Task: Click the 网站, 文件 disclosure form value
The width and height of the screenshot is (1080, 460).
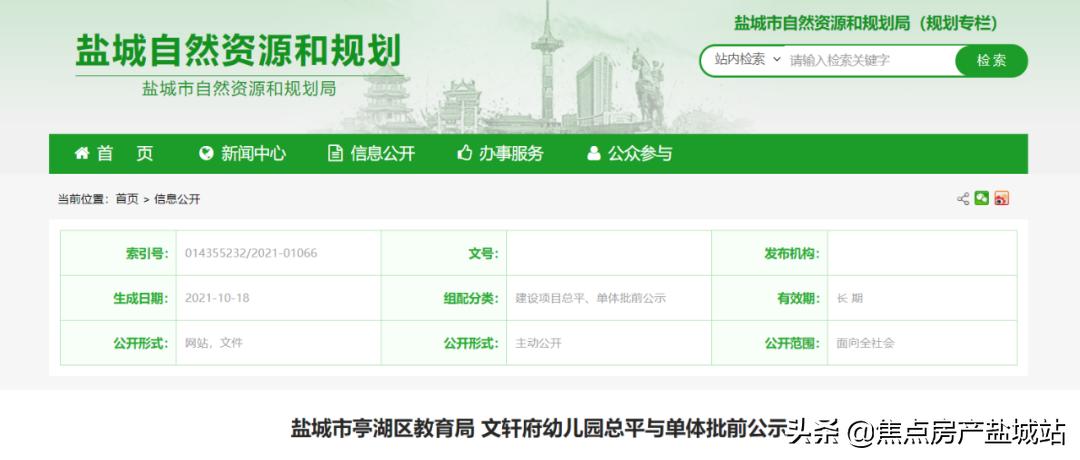Action: tap(214, 342)
